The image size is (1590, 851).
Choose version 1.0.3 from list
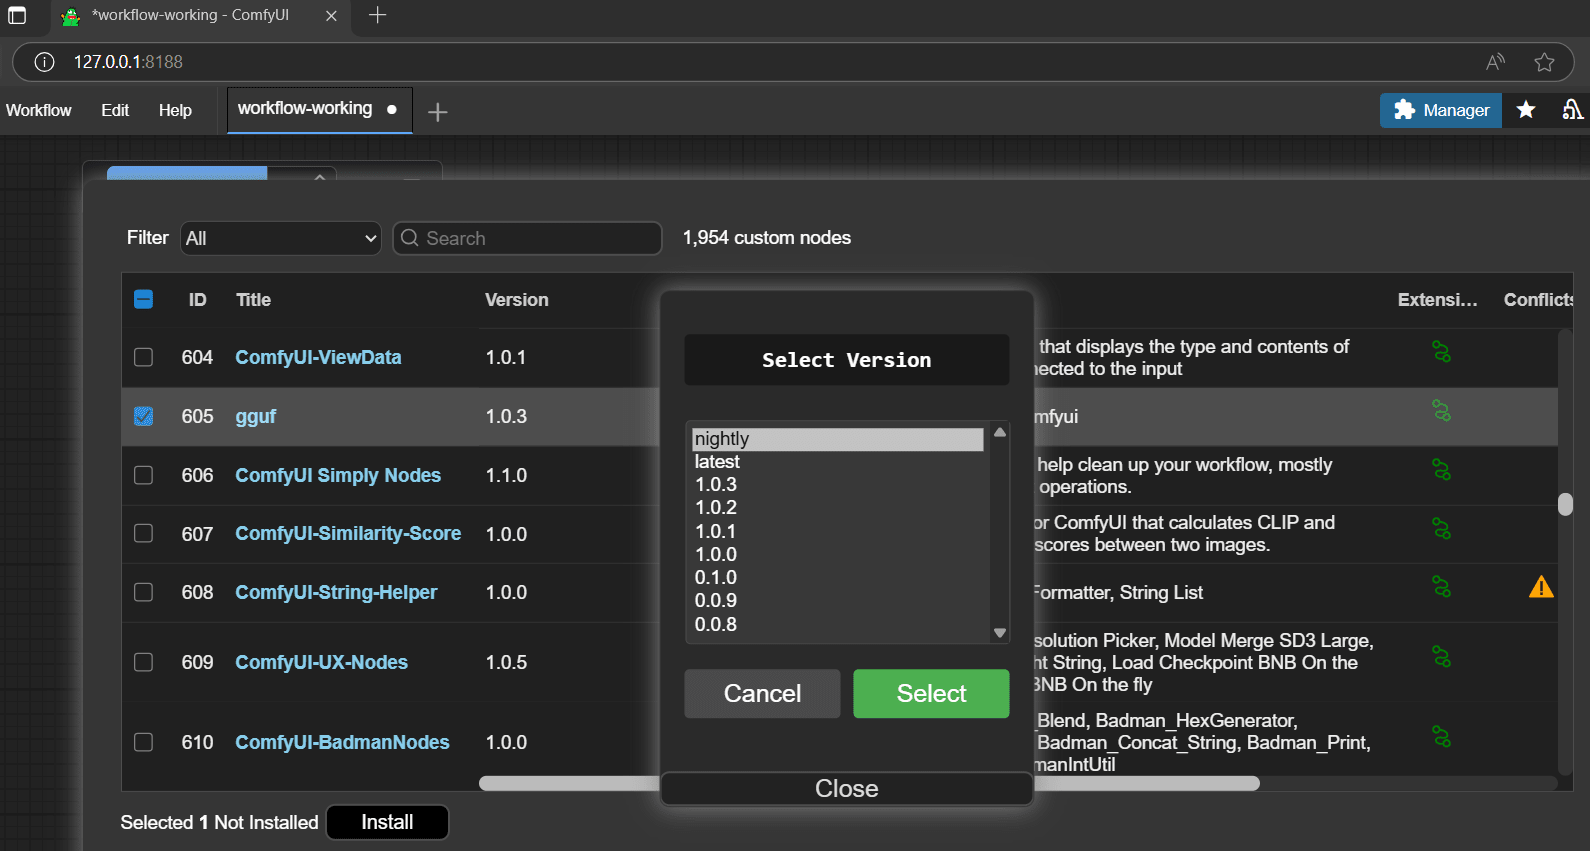click(x=838, y=485)
